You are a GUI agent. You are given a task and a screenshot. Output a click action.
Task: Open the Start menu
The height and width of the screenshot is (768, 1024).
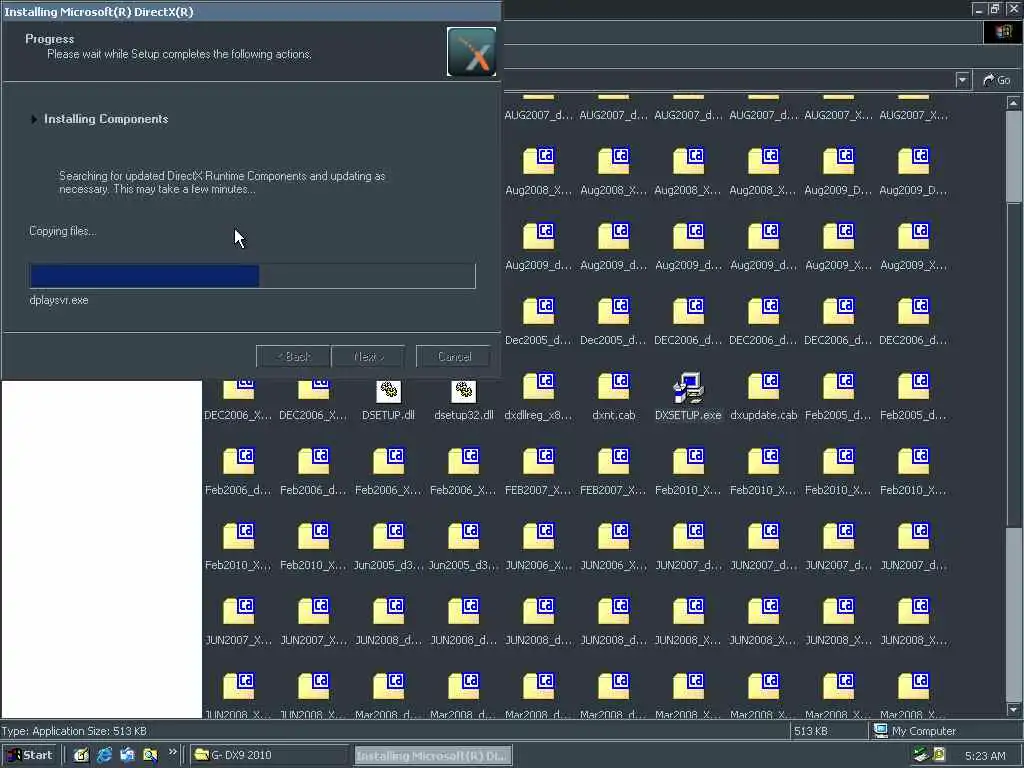(29, 755)
